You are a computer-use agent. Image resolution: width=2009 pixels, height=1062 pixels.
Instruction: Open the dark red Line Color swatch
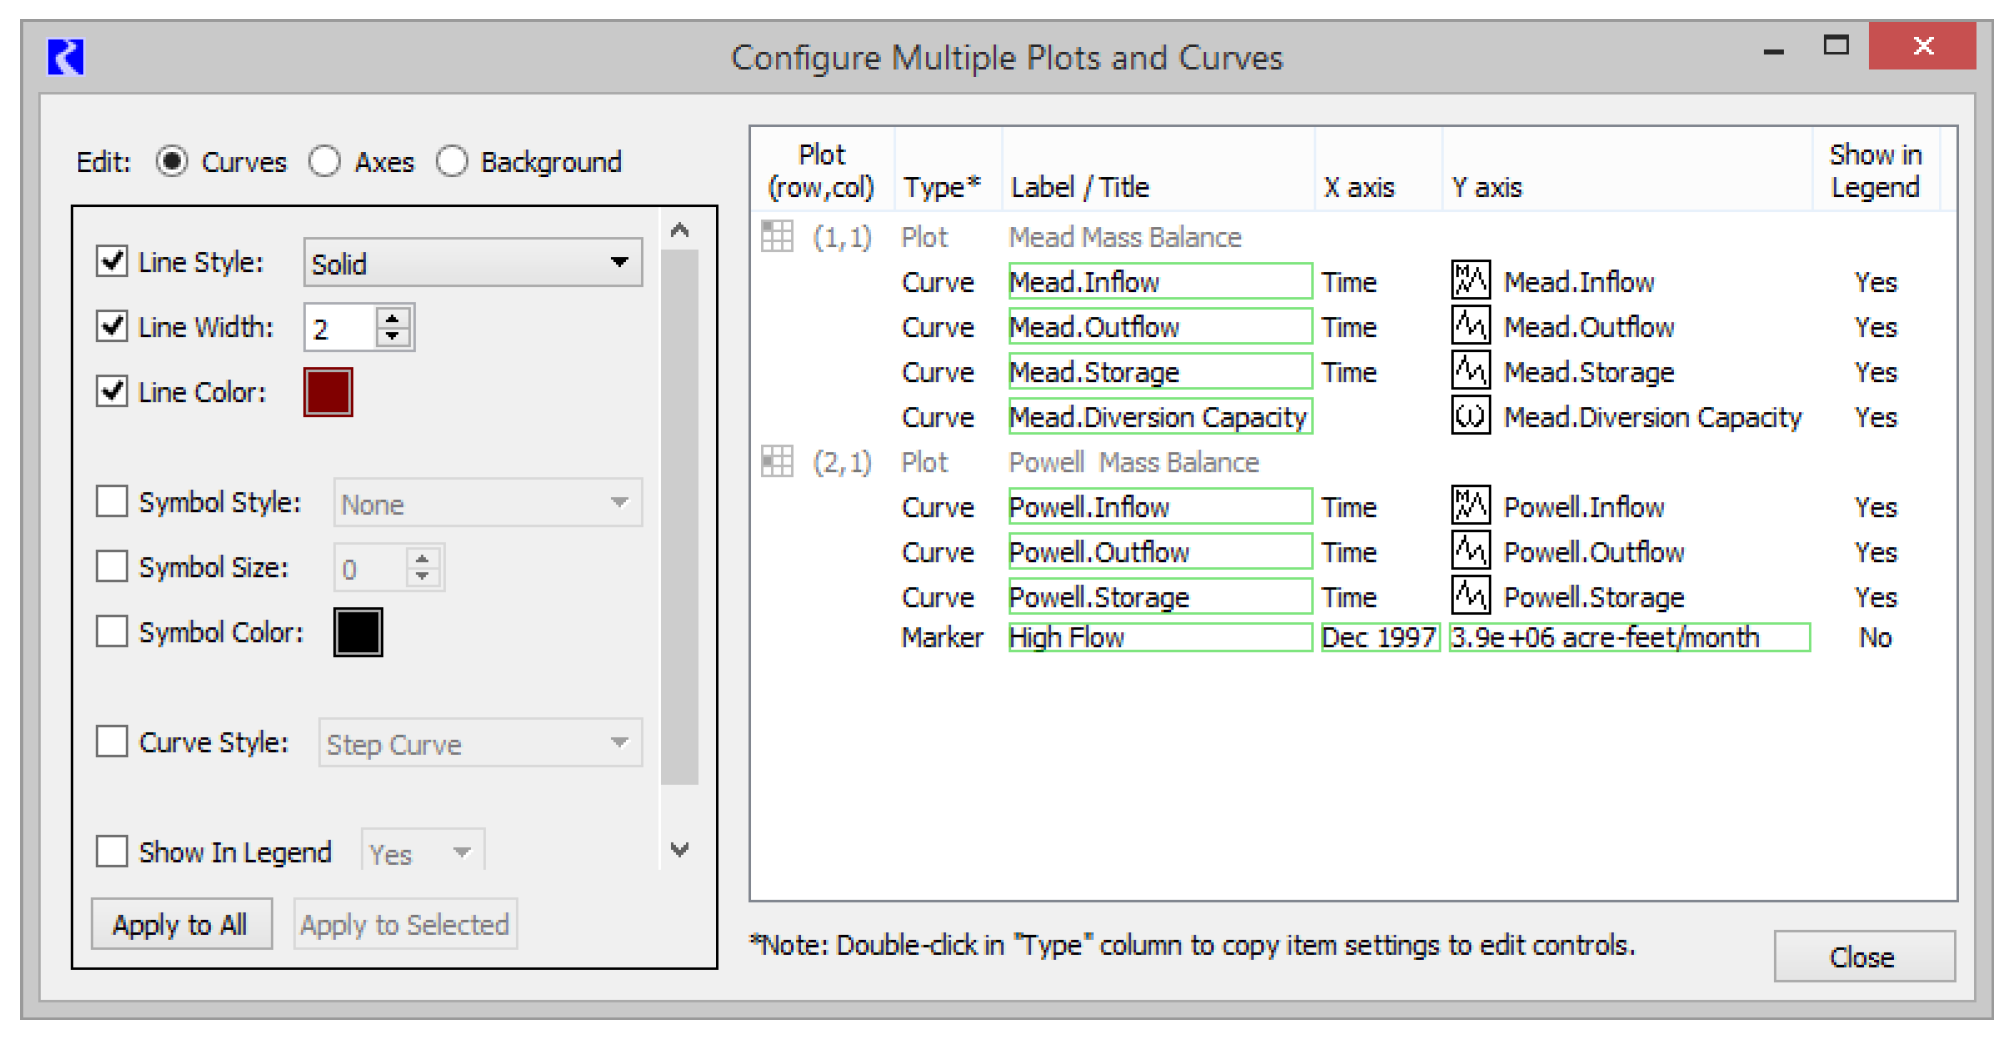pos(328,392)
